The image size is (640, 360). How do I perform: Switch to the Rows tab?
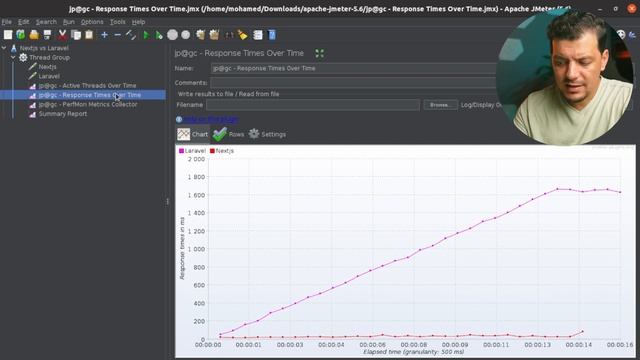(229, 134)
